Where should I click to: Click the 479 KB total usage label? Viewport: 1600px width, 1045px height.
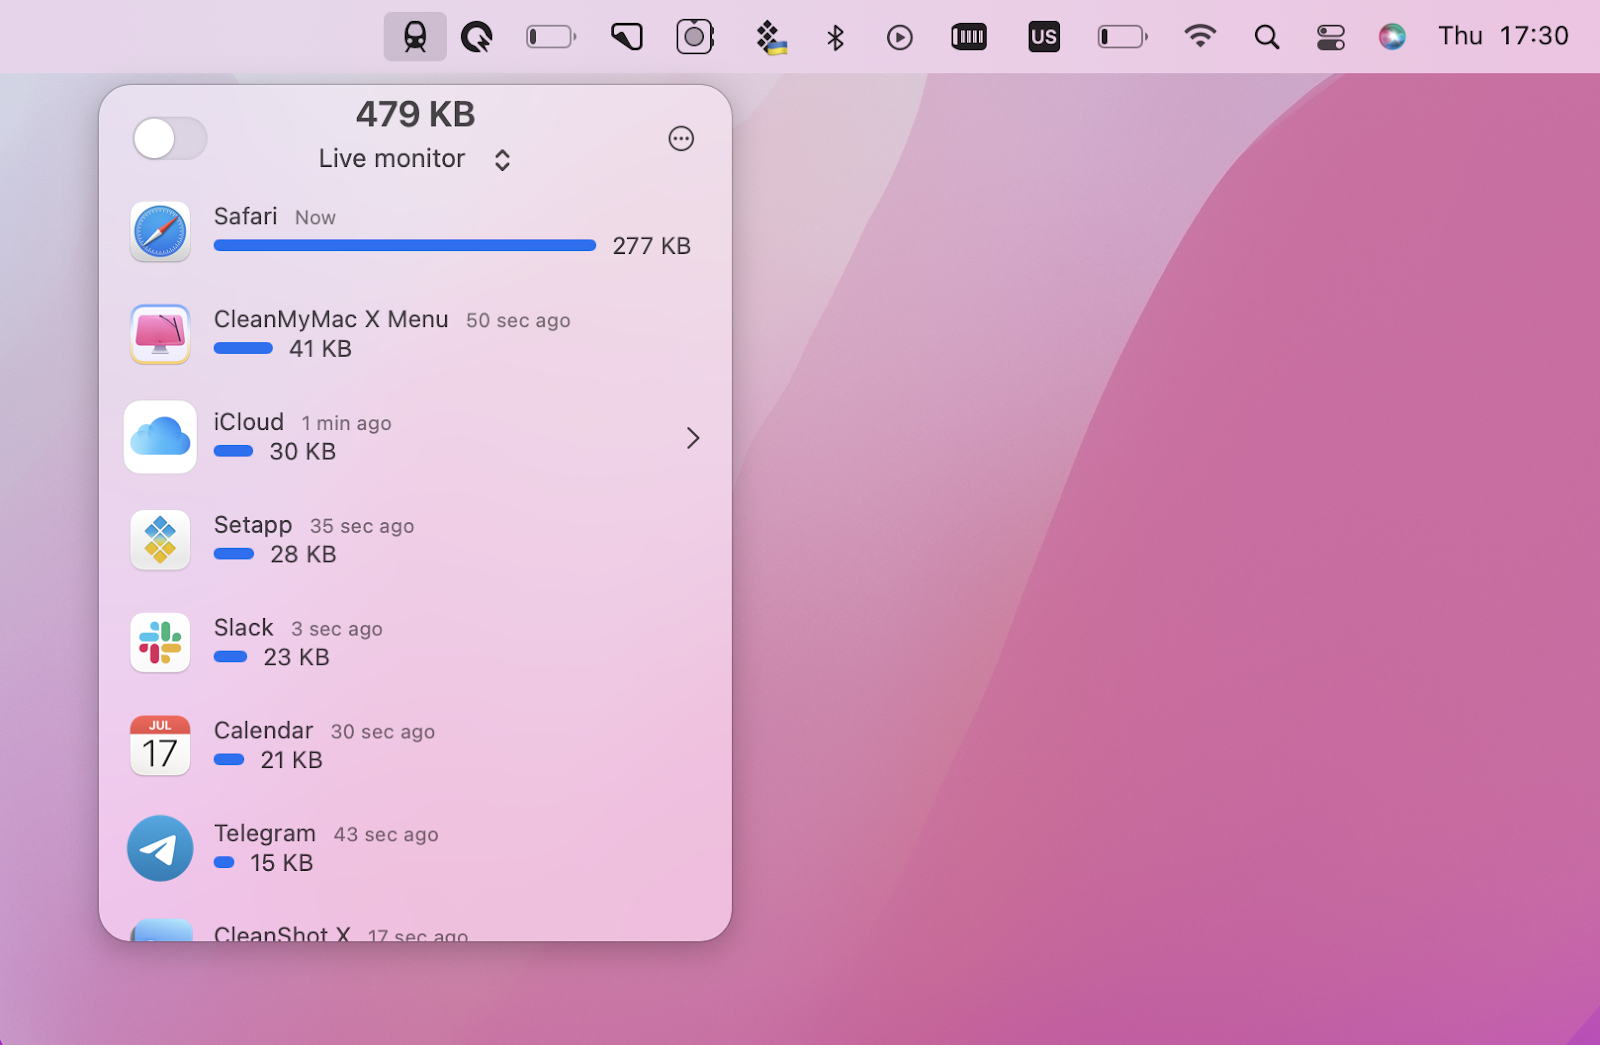[x=415, y=114]
